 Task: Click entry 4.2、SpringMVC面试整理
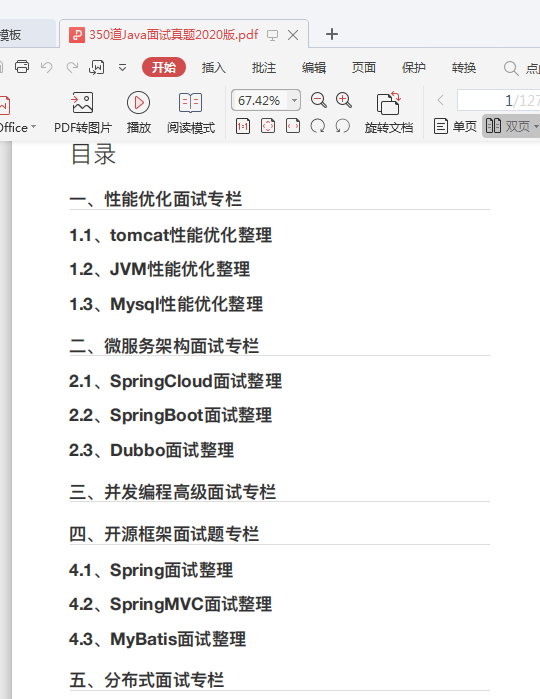[171, 604]
